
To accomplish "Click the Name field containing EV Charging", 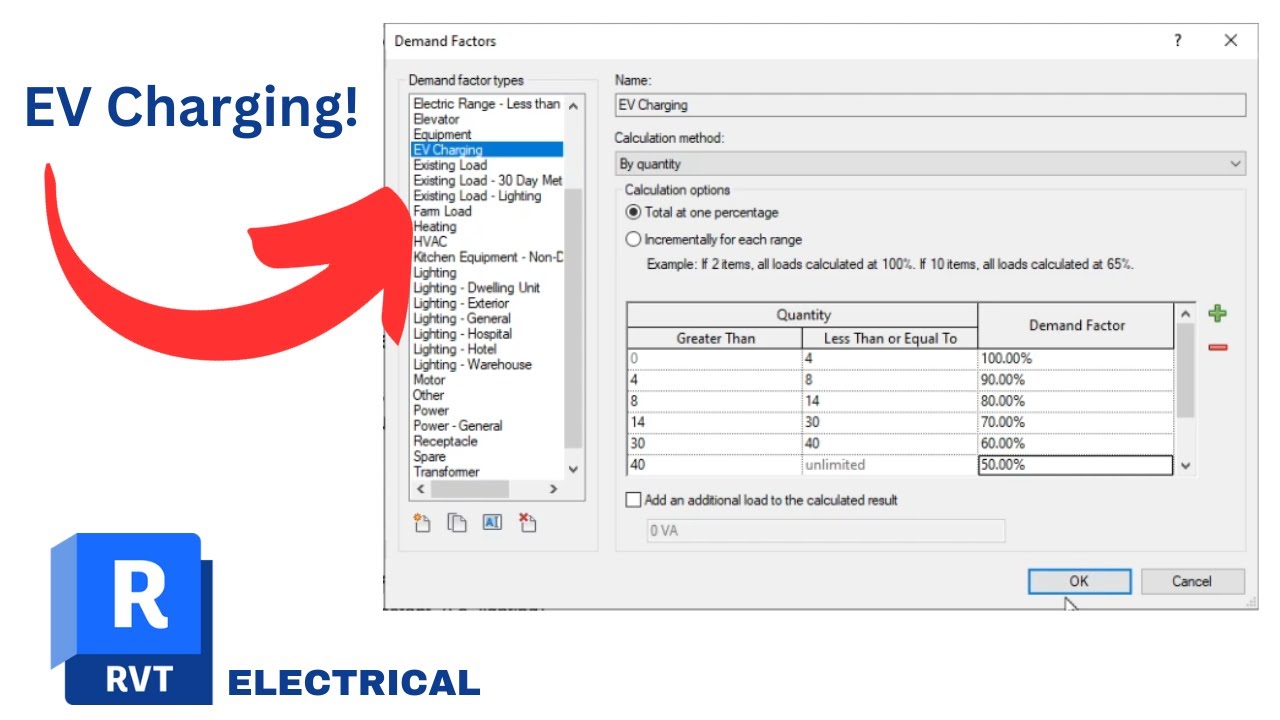I will click(x=930, y=105).
